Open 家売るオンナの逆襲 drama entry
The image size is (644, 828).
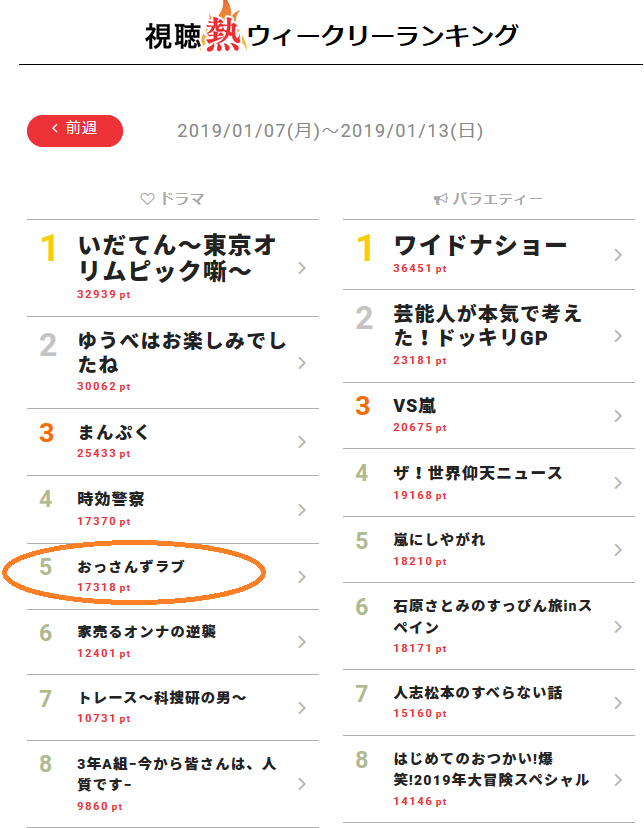173,642
